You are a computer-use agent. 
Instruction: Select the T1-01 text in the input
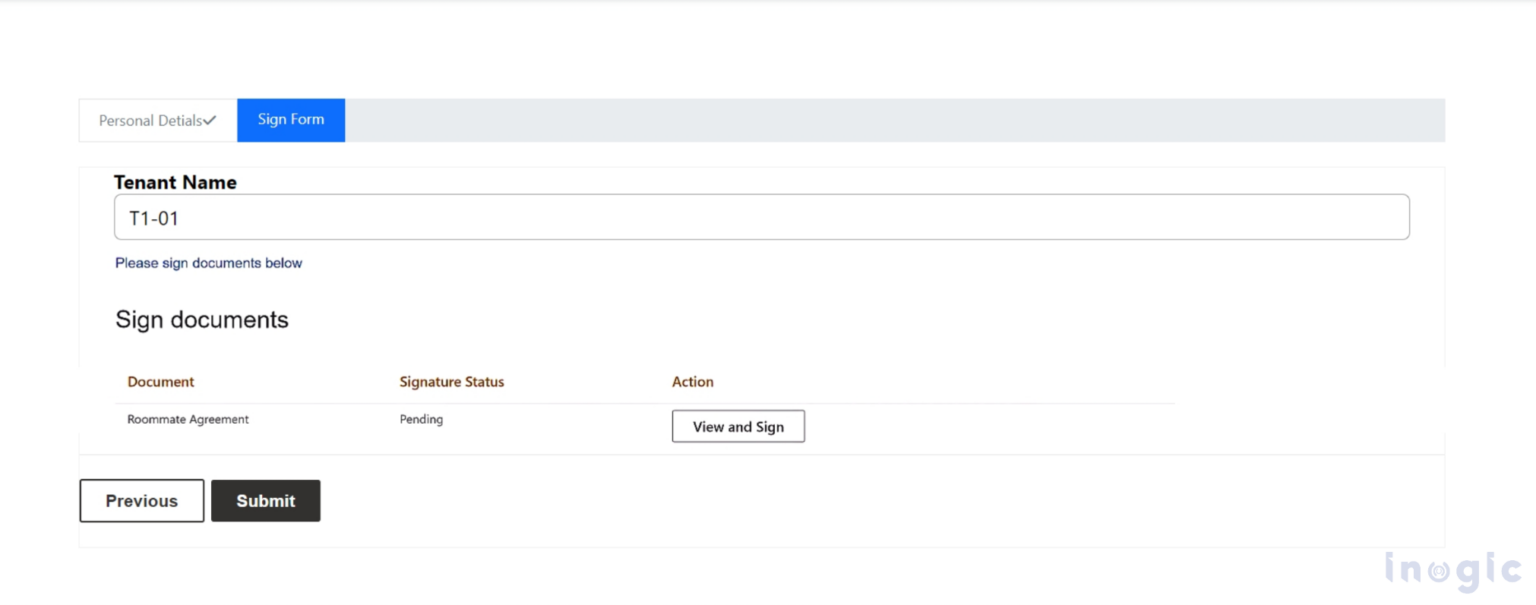tap(156, 217)
